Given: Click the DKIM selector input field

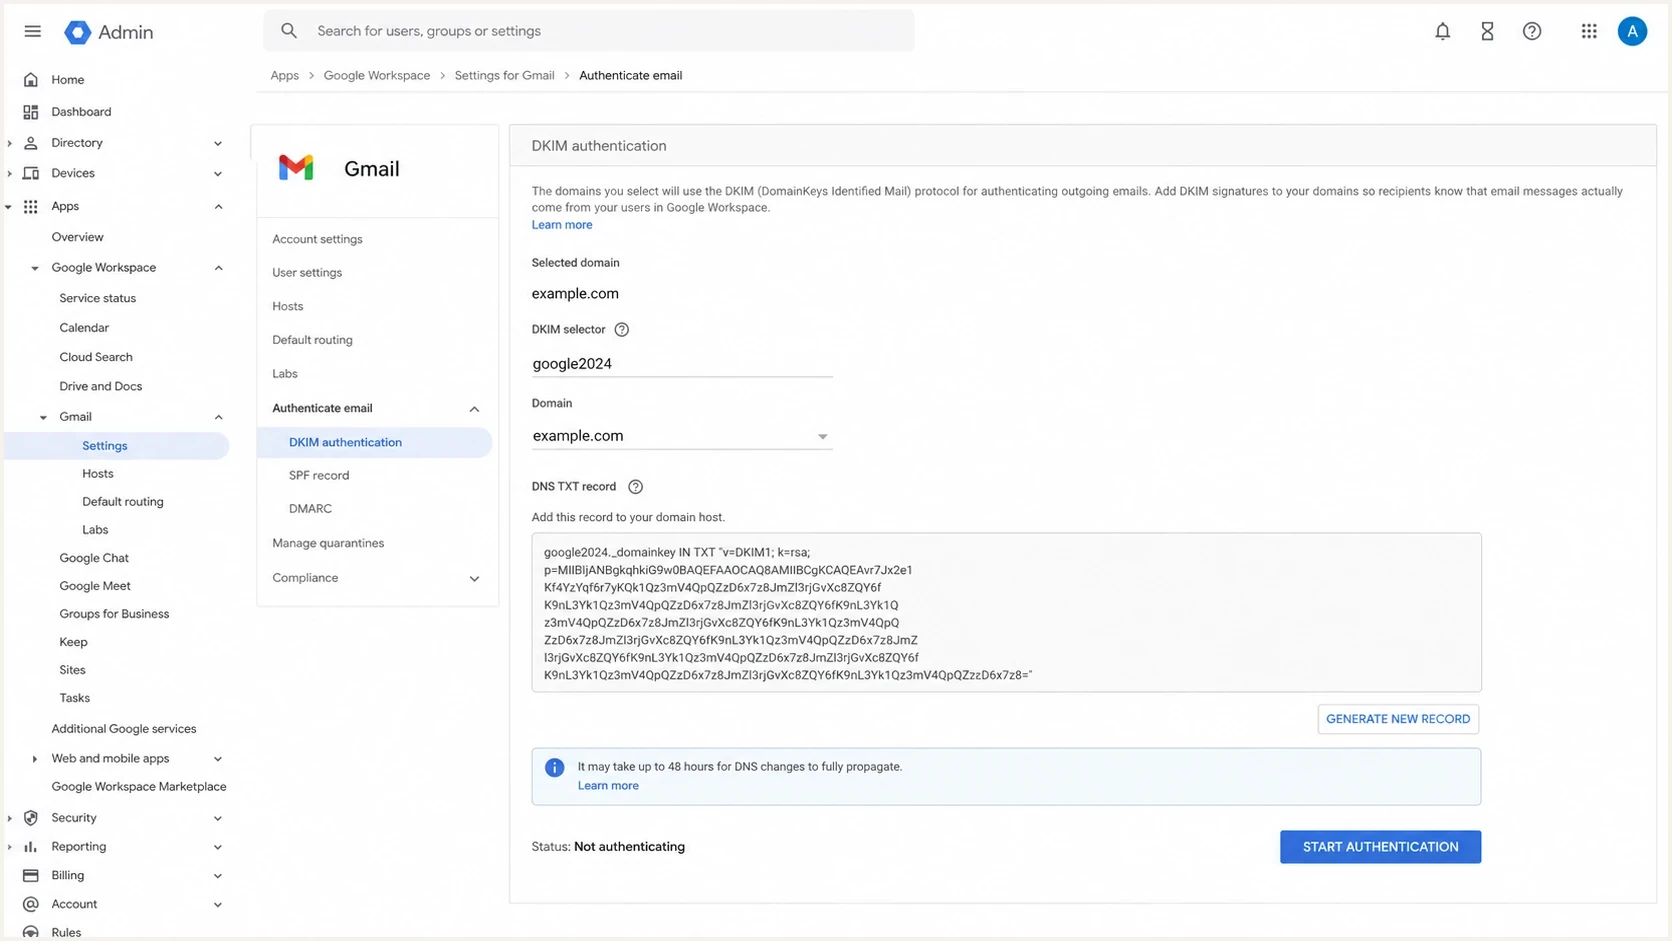Looking at the screenshot, I should [682, 364].
